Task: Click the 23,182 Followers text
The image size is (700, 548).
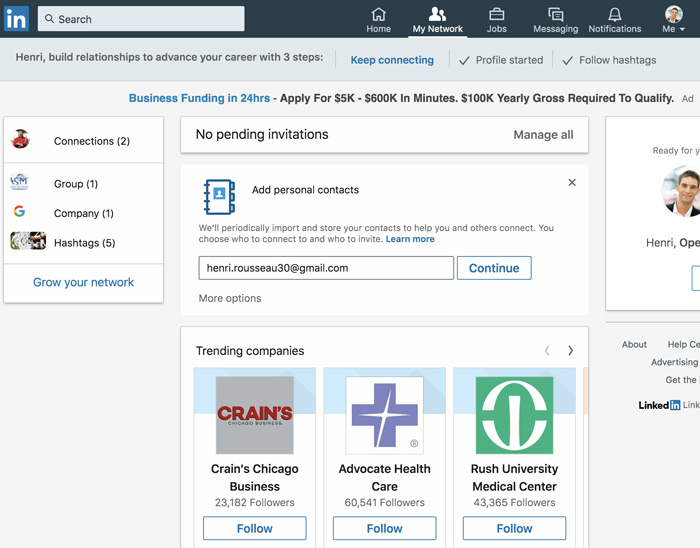Action: pos(255,502)
